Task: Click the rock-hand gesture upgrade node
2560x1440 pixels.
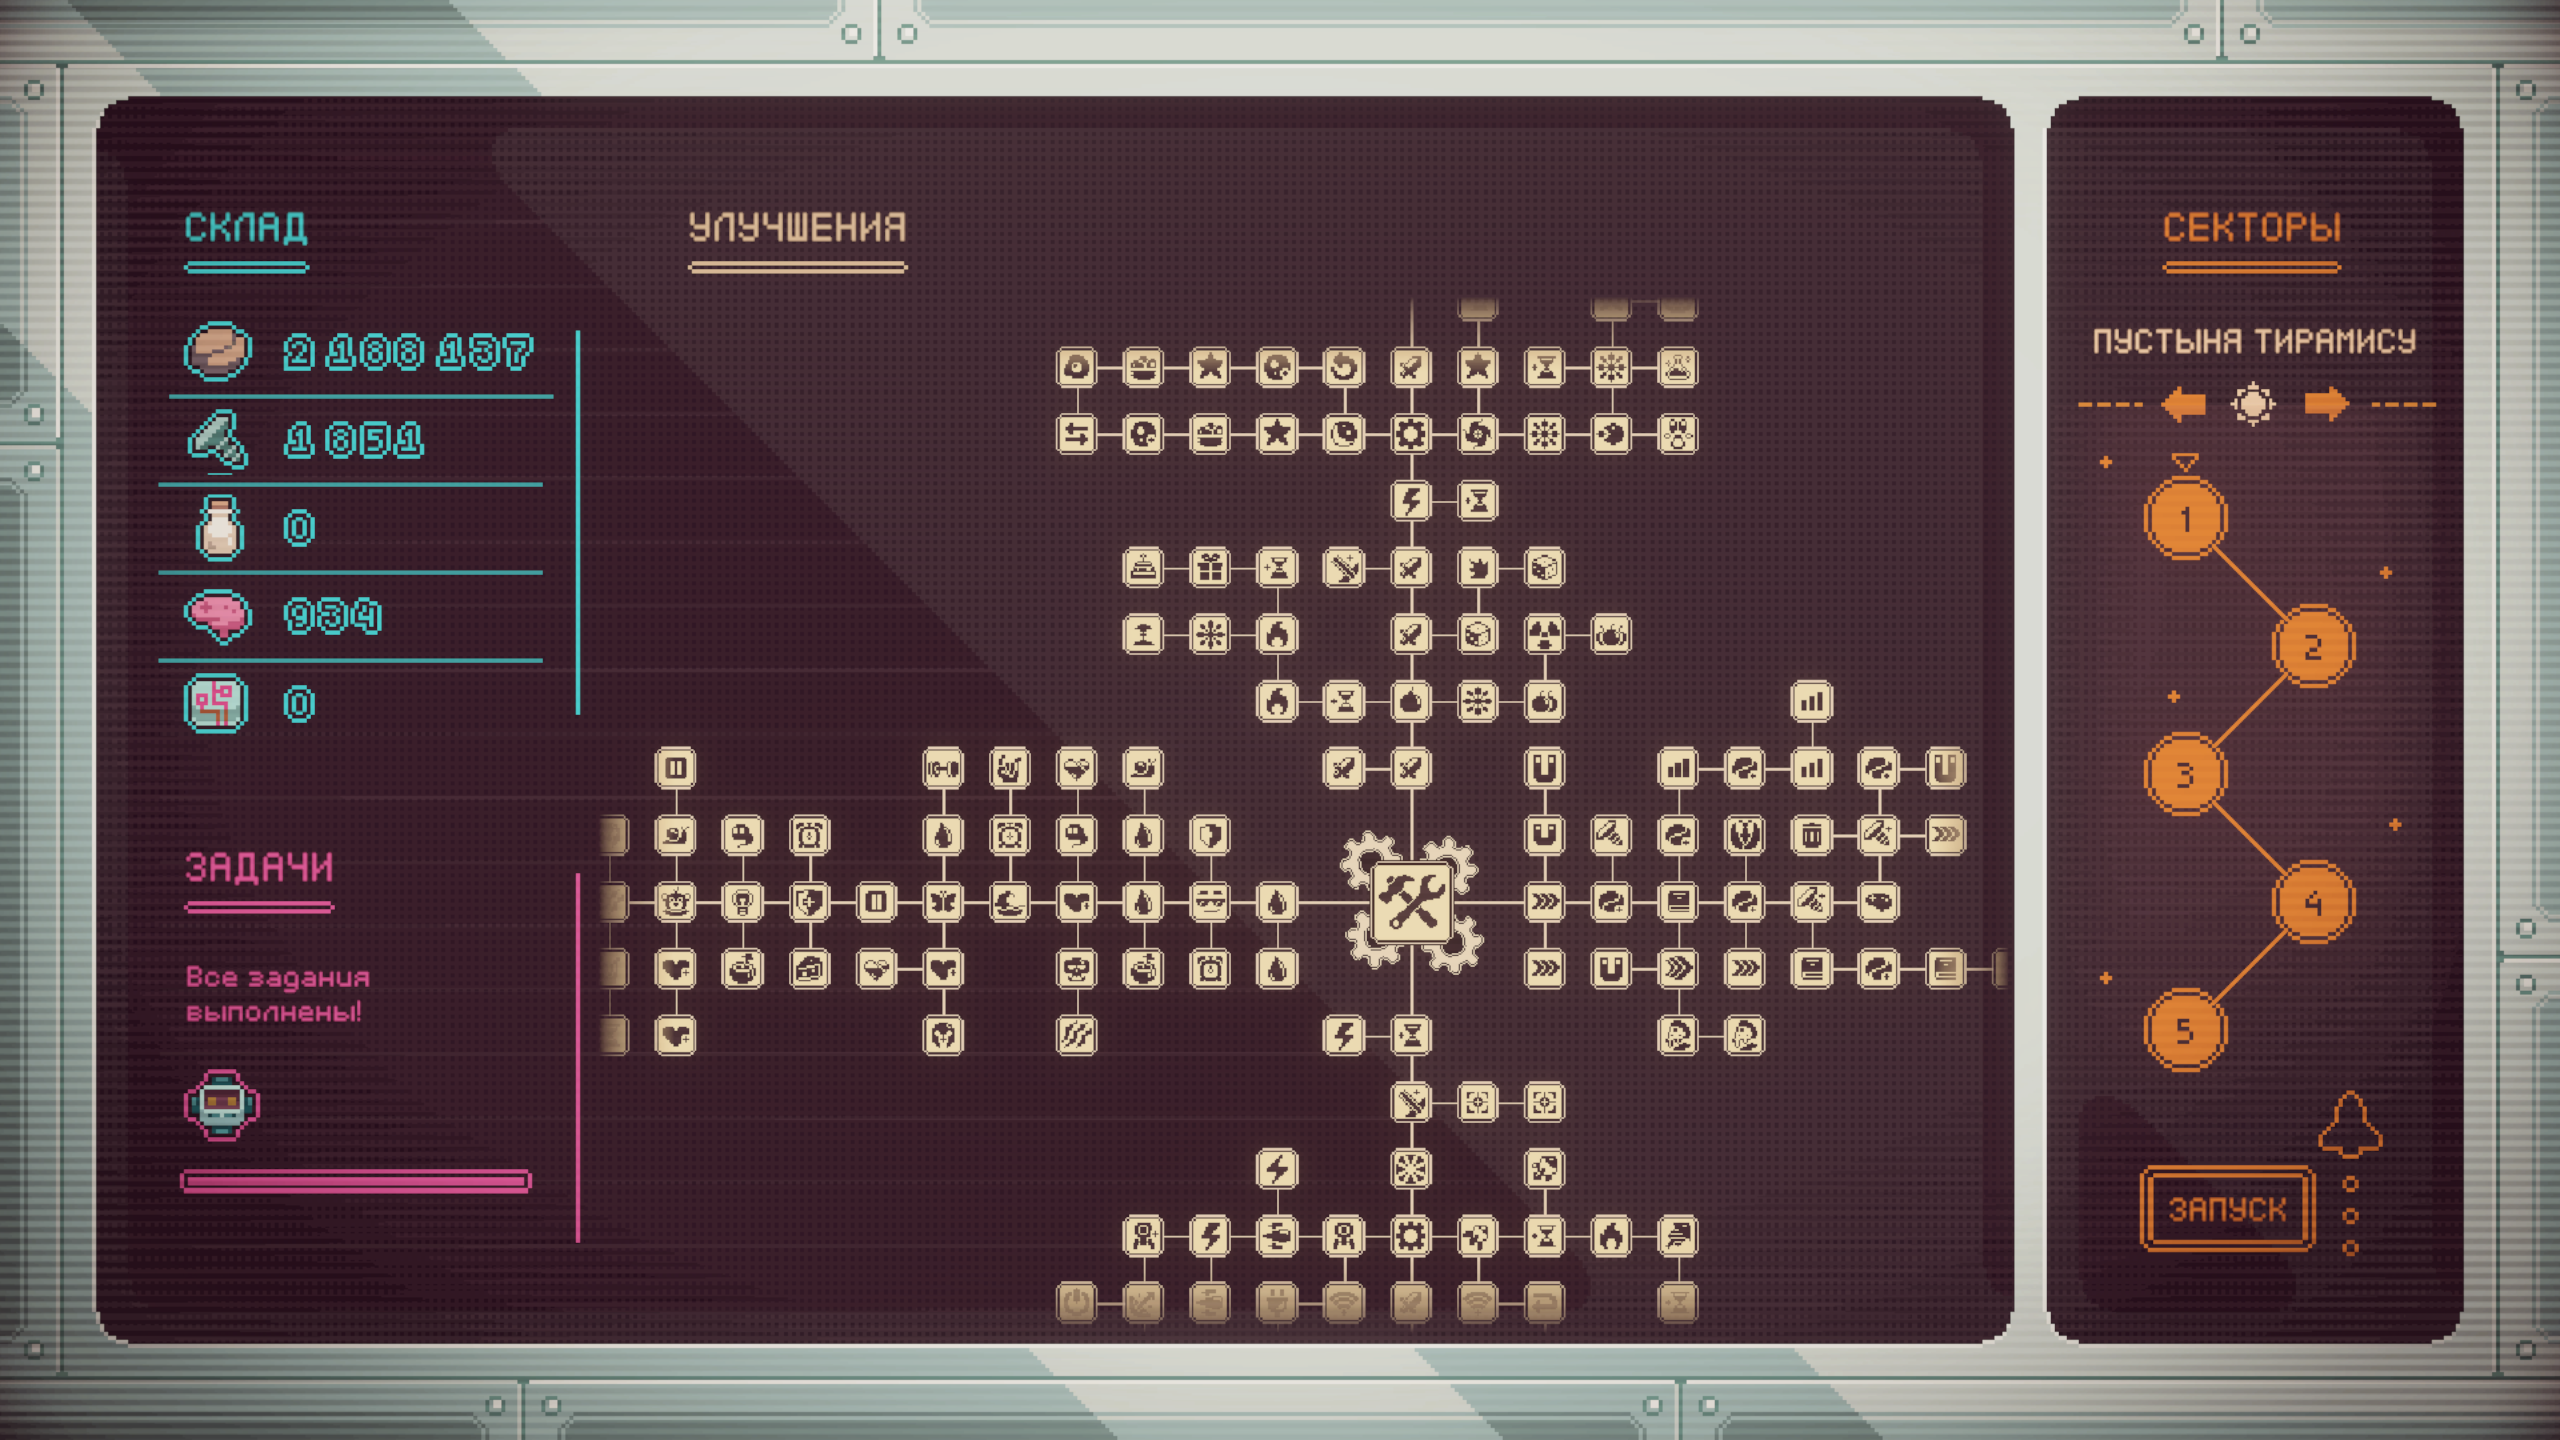Action: 1009,768
